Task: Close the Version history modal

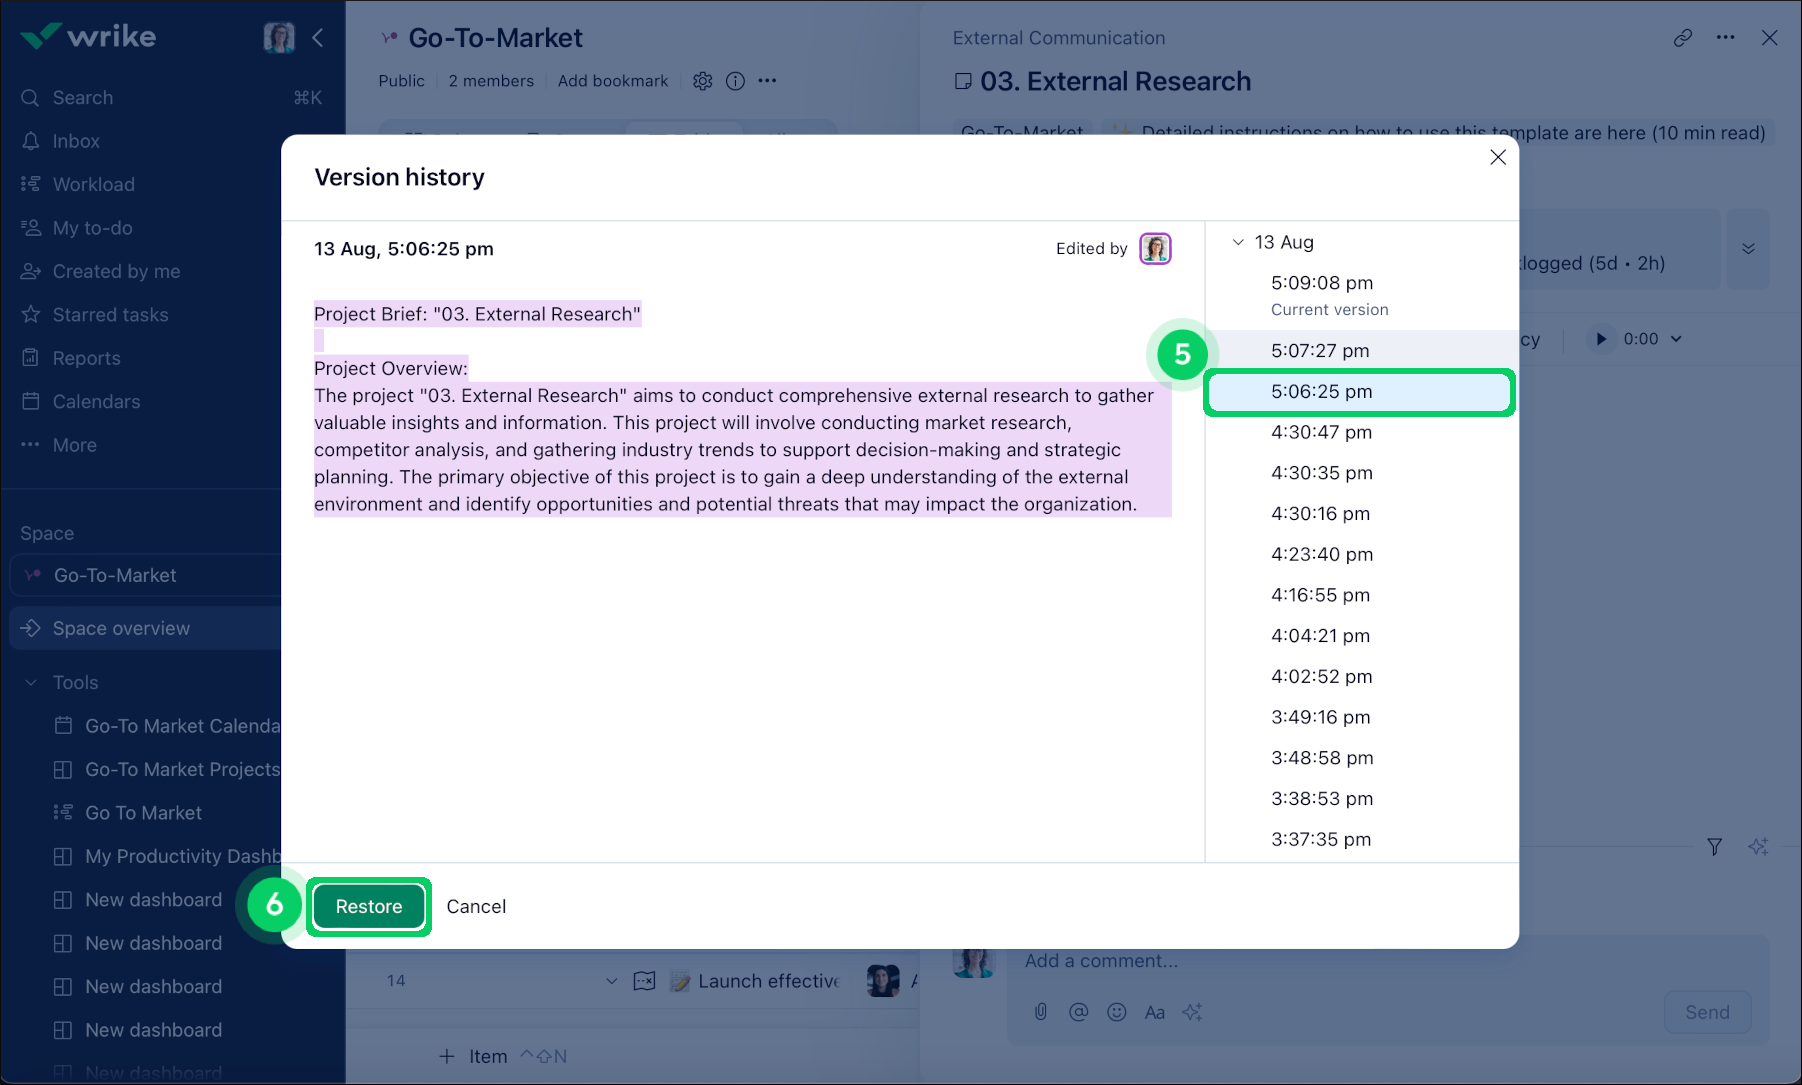Action: coord(1497,157)
